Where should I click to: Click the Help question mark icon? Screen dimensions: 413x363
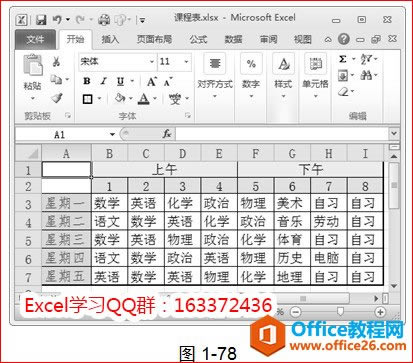coord(344,39)
